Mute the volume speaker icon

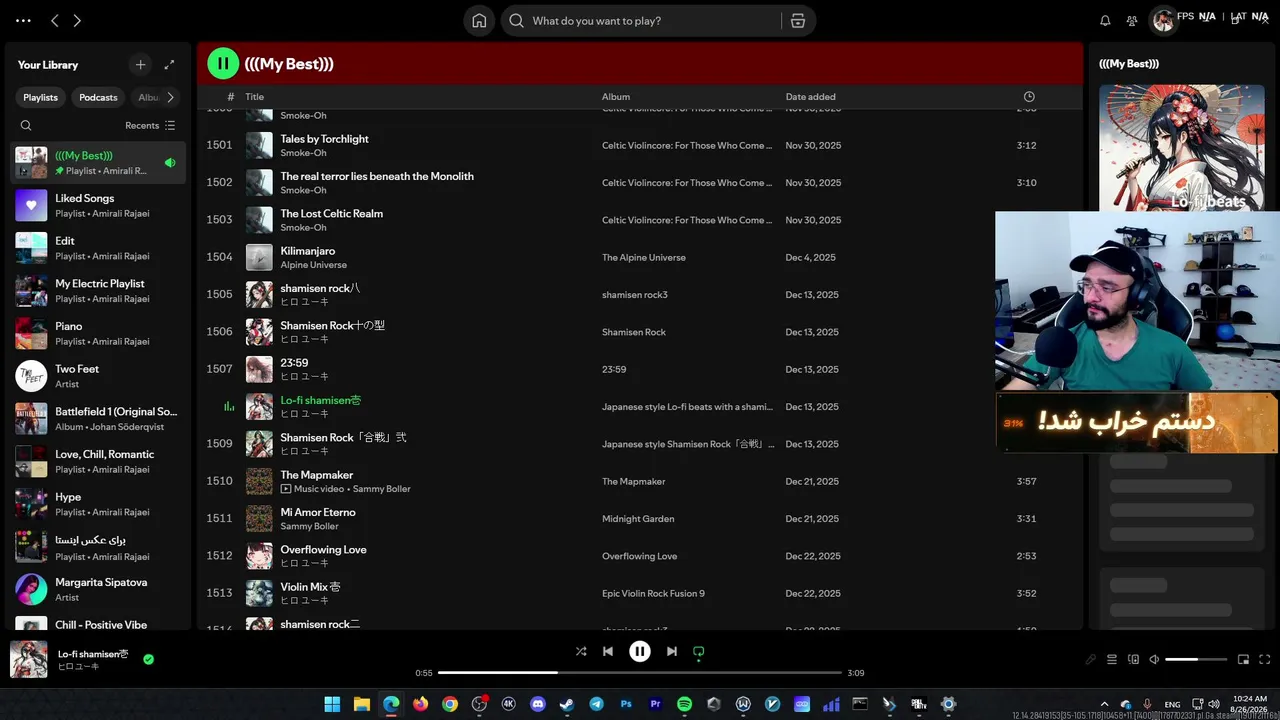tap(1154, 660)
